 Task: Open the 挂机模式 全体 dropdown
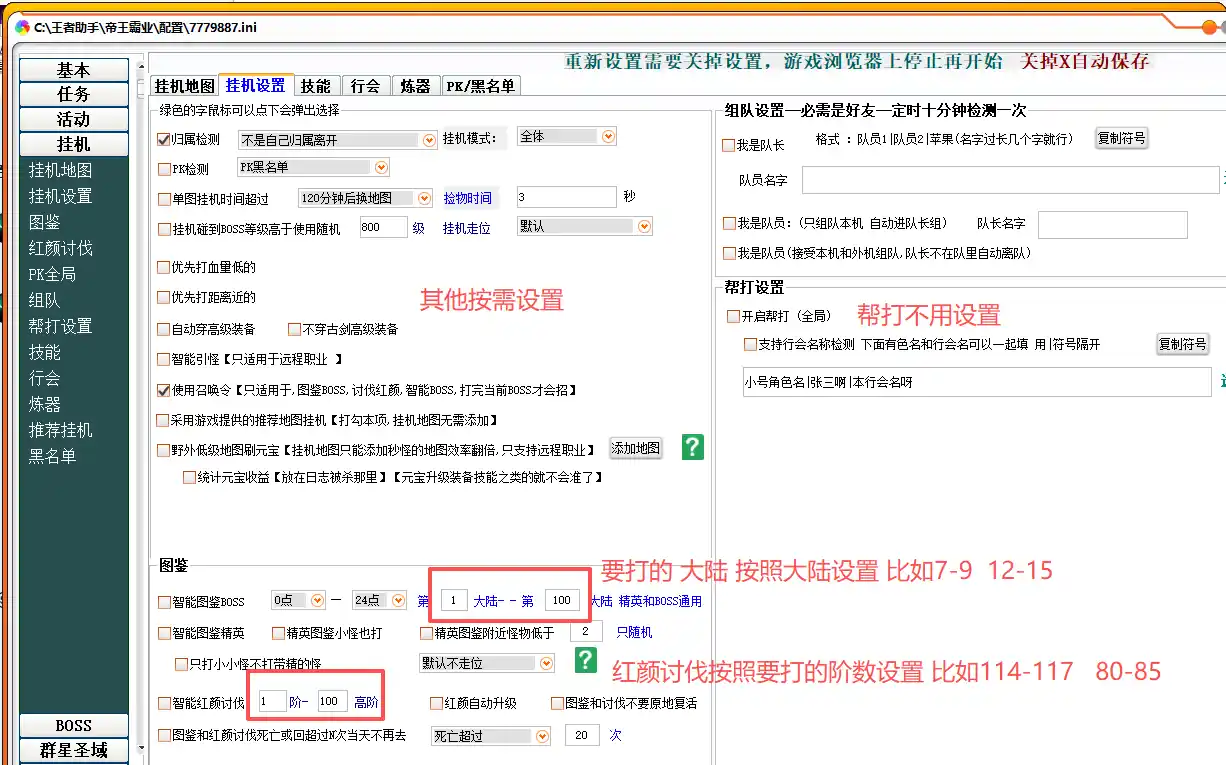(x=608, y=136)
